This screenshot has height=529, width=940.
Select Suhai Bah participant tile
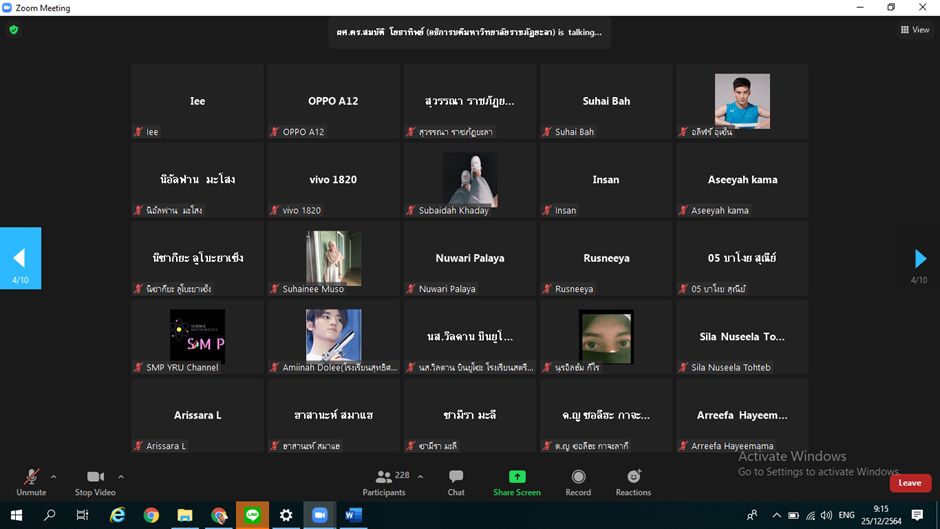(x=606, y=101)
